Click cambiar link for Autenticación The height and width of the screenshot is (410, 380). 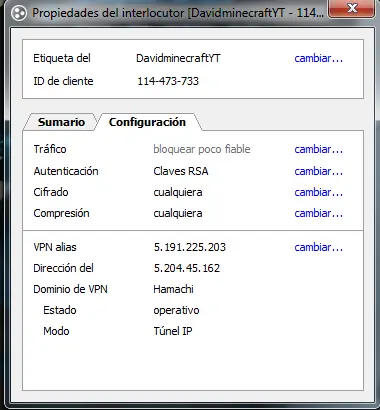coord(318,171)
